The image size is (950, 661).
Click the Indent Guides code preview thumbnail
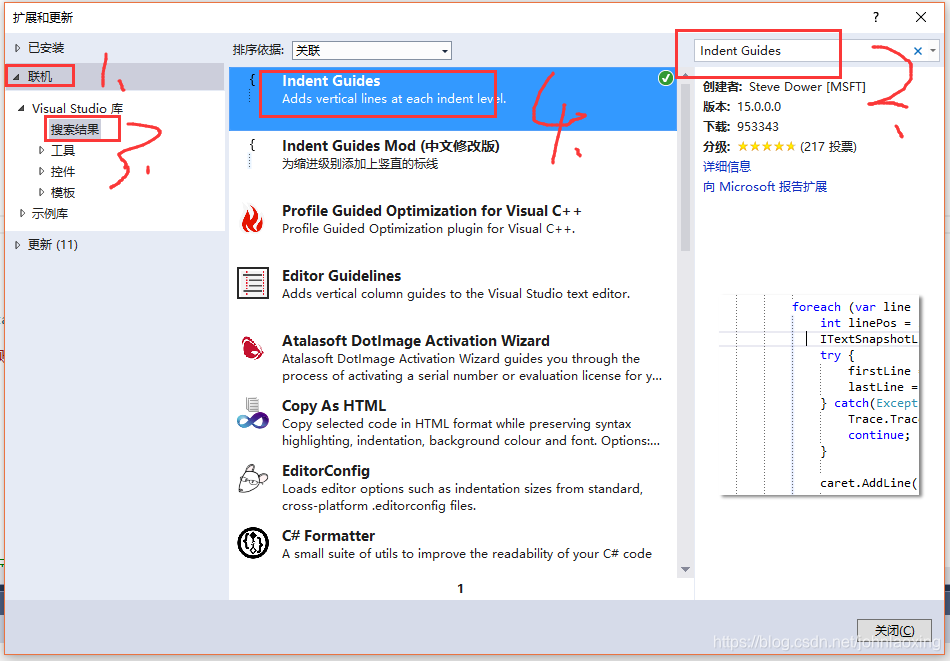[x=819, y=394]
